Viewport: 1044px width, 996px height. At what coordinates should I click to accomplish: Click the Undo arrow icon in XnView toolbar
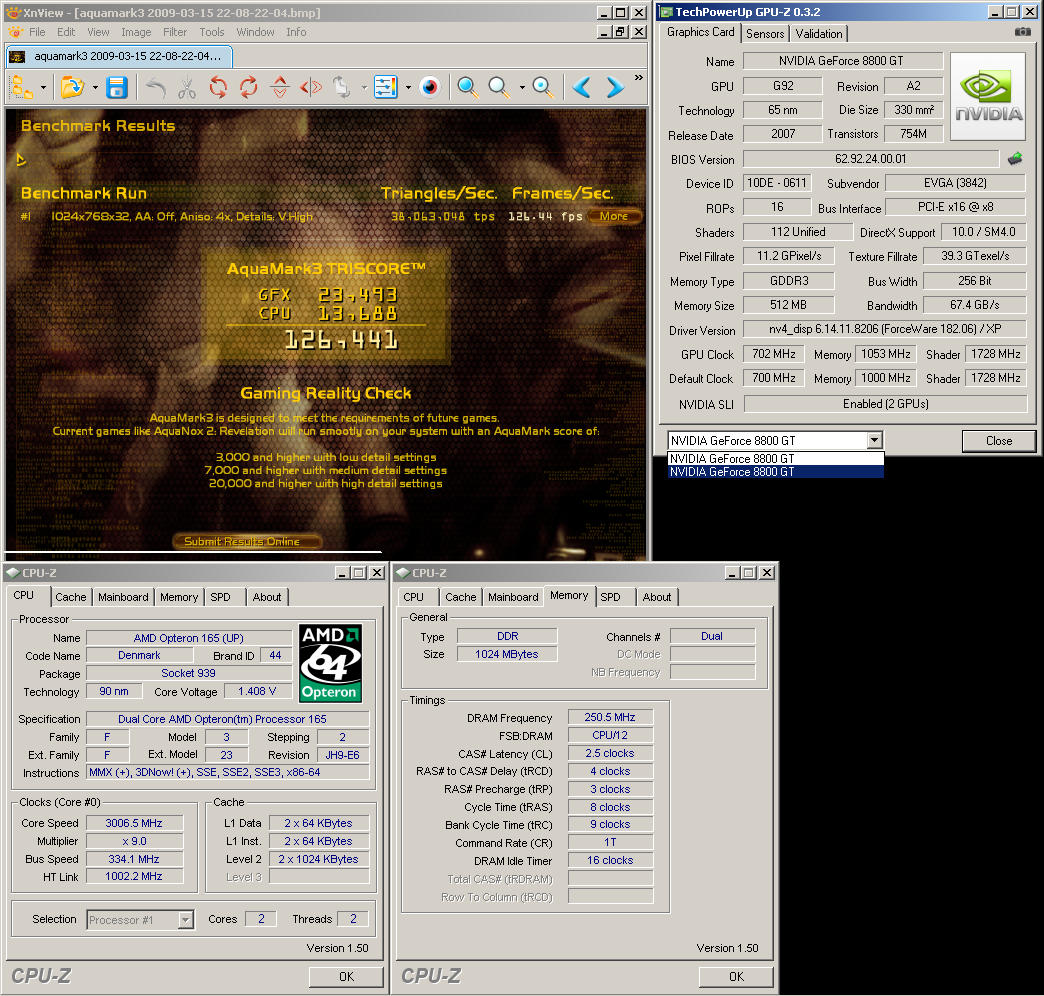pyautogui.click(x=156, y=87)
